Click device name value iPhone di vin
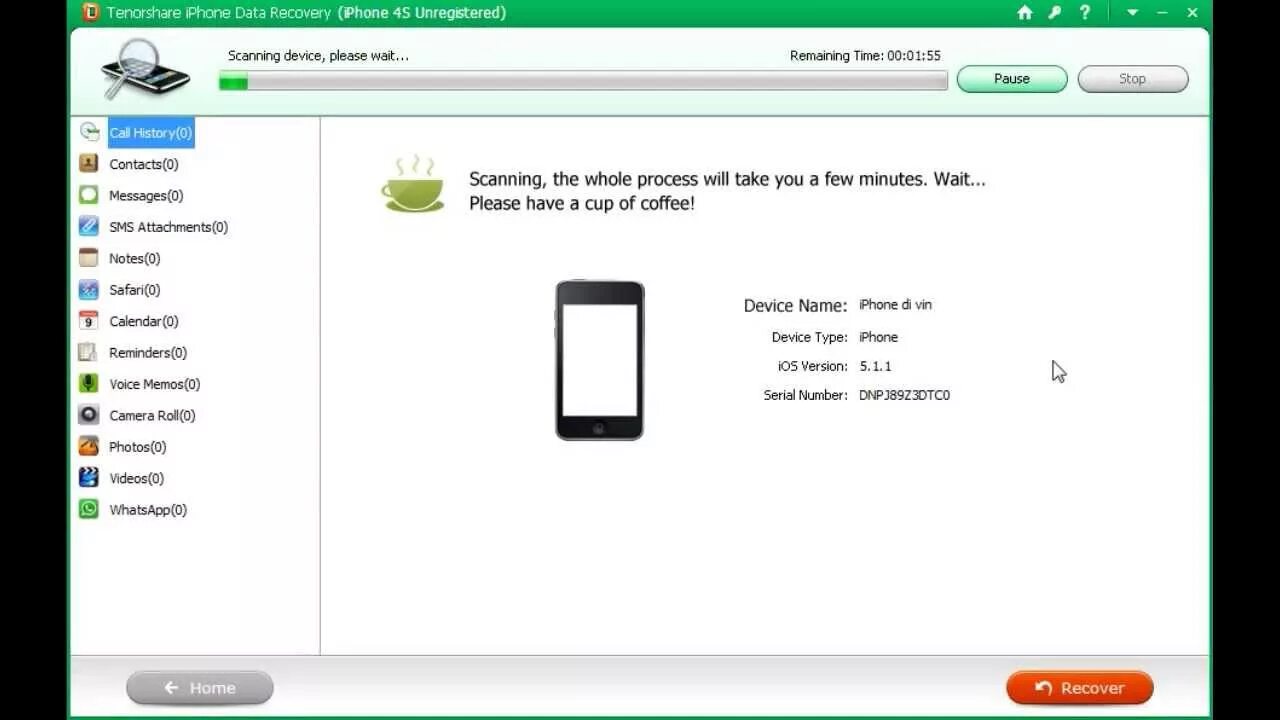The width and height of the screenshot is (1280, 720). [x=895, y=305]
